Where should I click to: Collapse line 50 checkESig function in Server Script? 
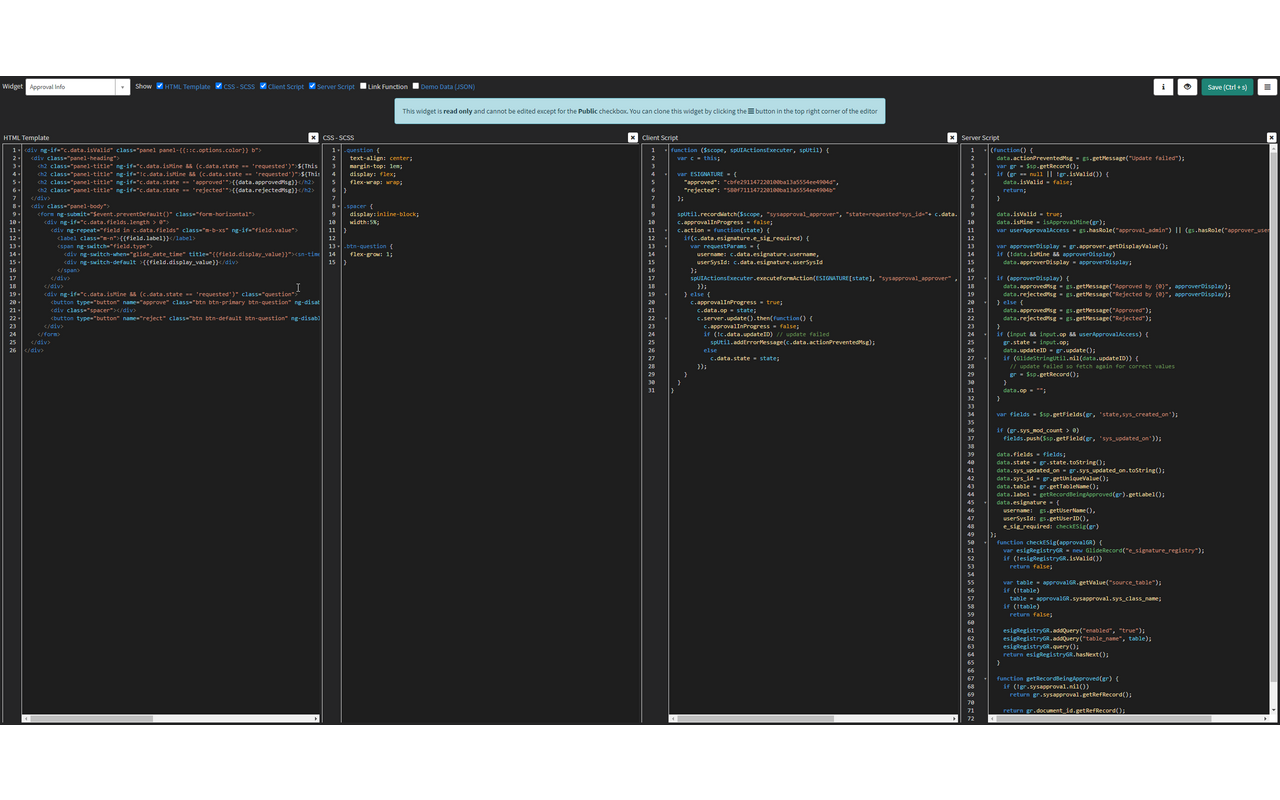[984, 541]
